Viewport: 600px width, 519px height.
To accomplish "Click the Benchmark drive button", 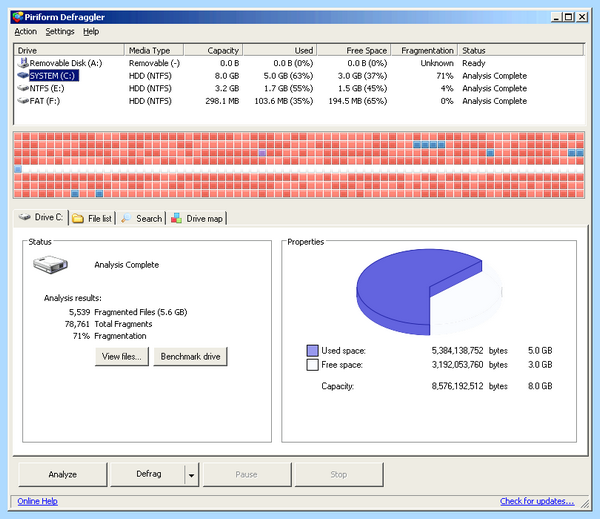I will pyautogui.click(x=190, y=357).
